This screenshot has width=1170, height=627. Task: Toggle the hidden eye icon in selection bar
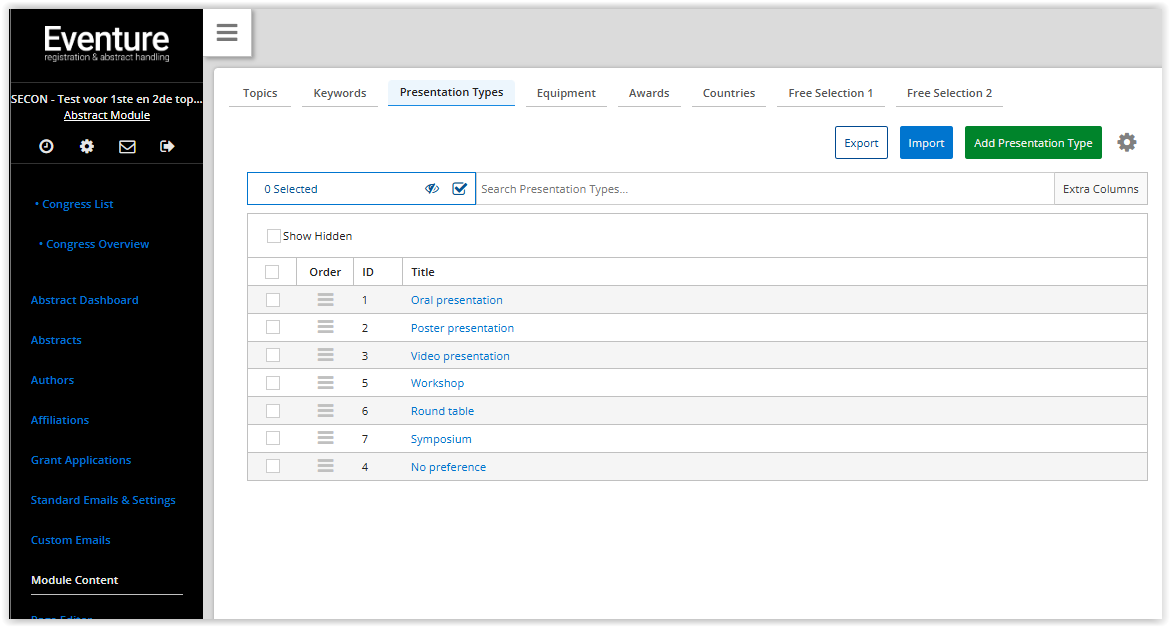(432, 189)
